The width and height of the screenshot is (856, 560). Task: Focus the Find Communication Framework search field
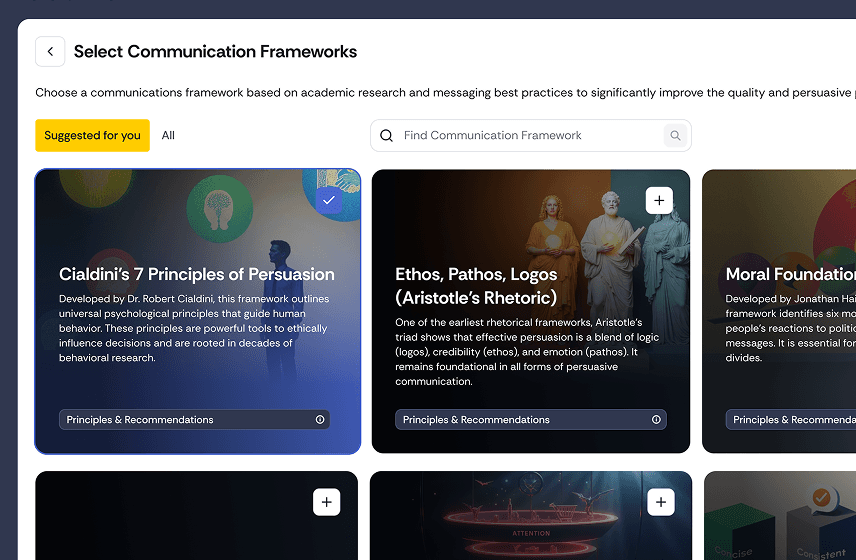[531, 135]
